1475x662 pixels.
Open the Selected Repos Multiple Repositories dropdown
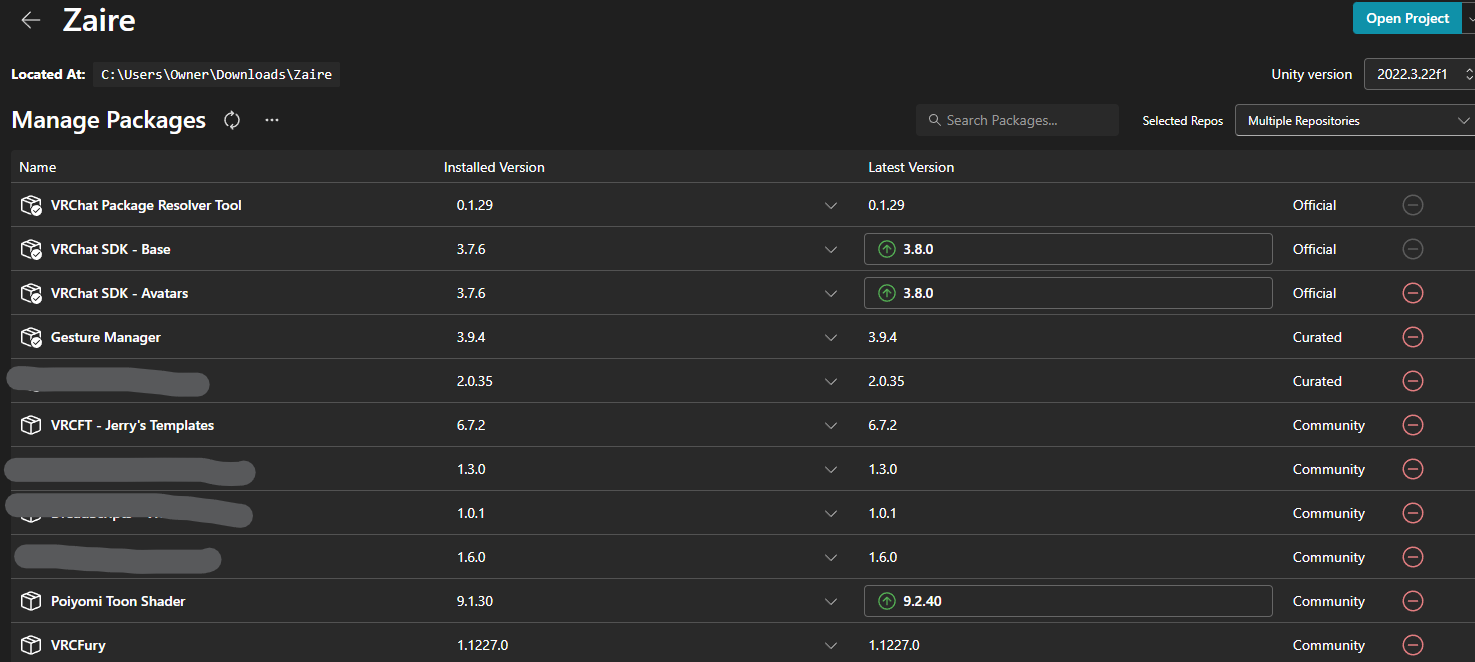click(1355, 121)
